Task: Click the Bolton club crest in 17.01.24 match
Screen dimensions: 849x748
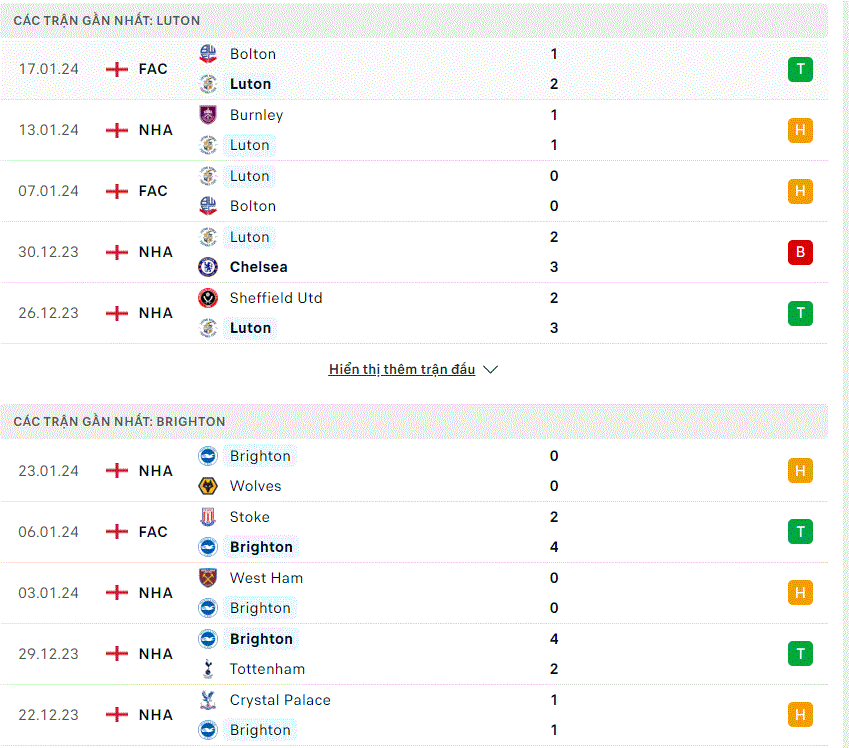Action: pyautogui.click(x=208, y=54)
